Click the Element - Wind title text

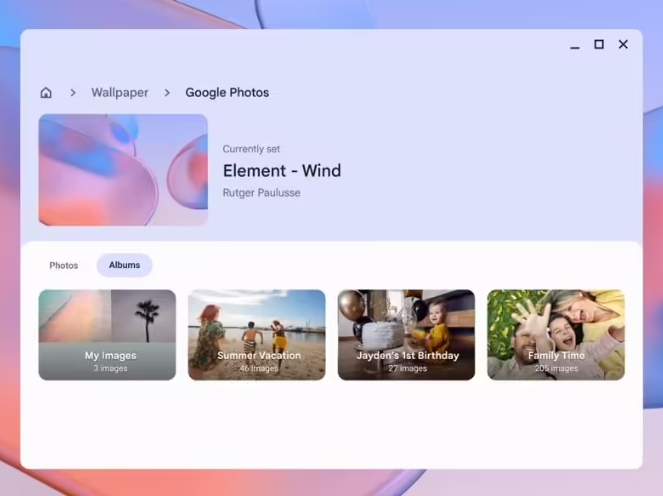pyautogui.click(x=282, y=171)
